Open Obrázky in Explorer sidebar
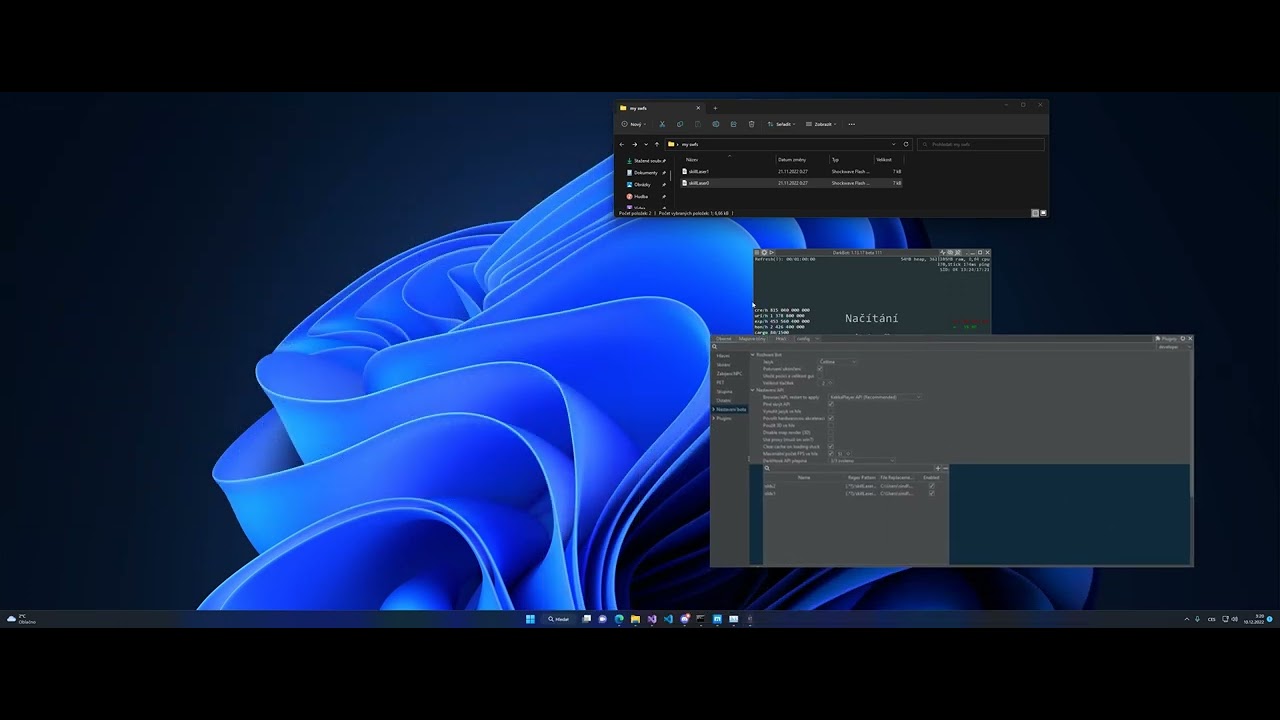The image size is (1280, 720). click(x=642, y=185)
